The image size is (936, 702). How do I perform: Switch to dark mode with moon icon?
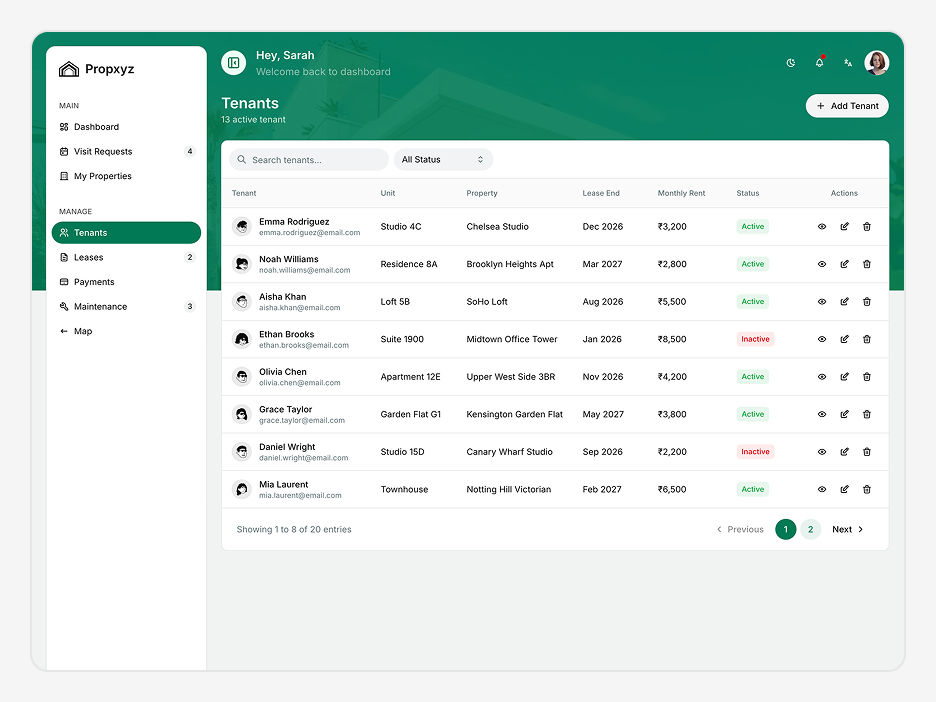coord(791,63)
